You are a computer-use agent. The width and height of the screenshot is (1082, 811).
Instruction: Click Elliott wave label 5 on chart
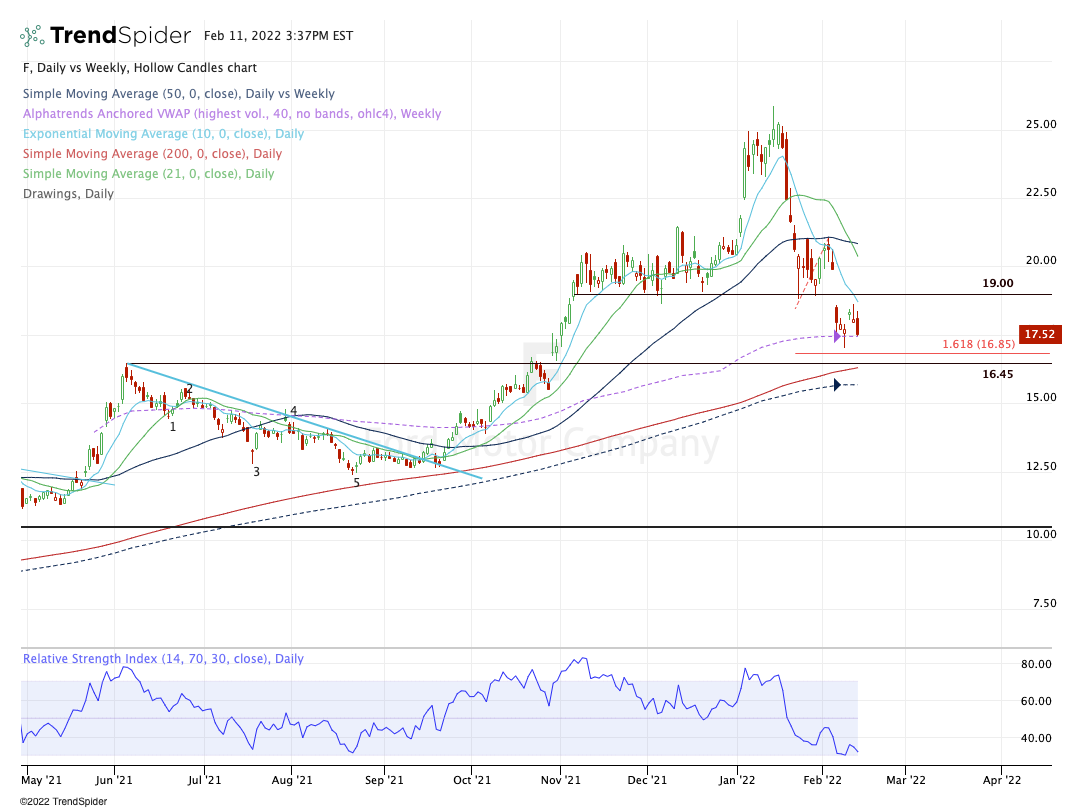click(356, 483)
